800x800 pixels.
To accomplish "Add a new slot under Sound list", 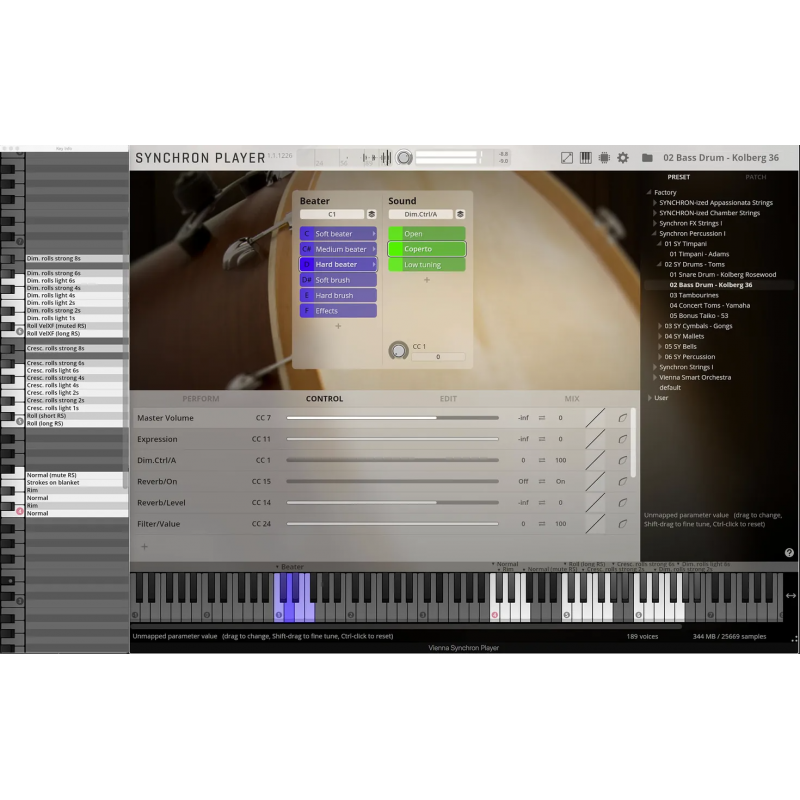I will [x=427, y=280].
